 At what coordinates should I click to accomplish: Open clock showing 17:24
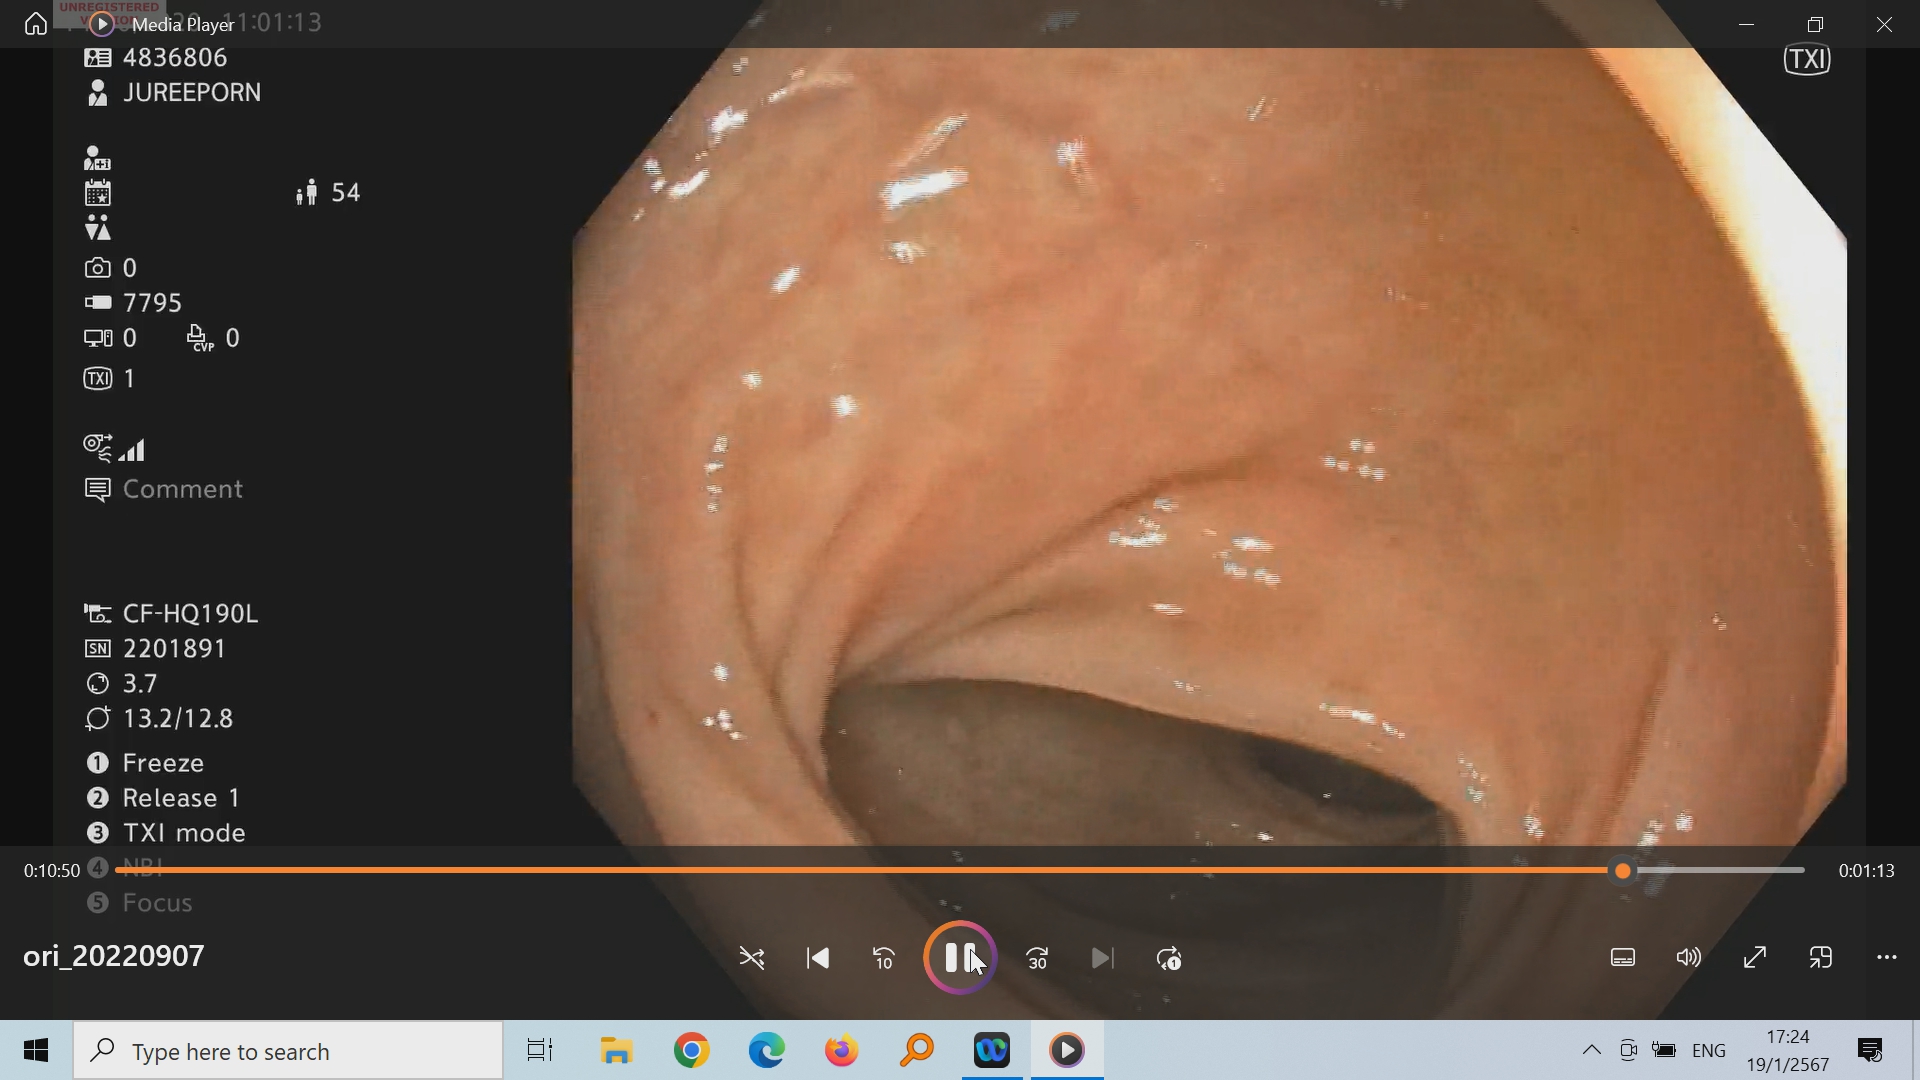(1788, 1051)
